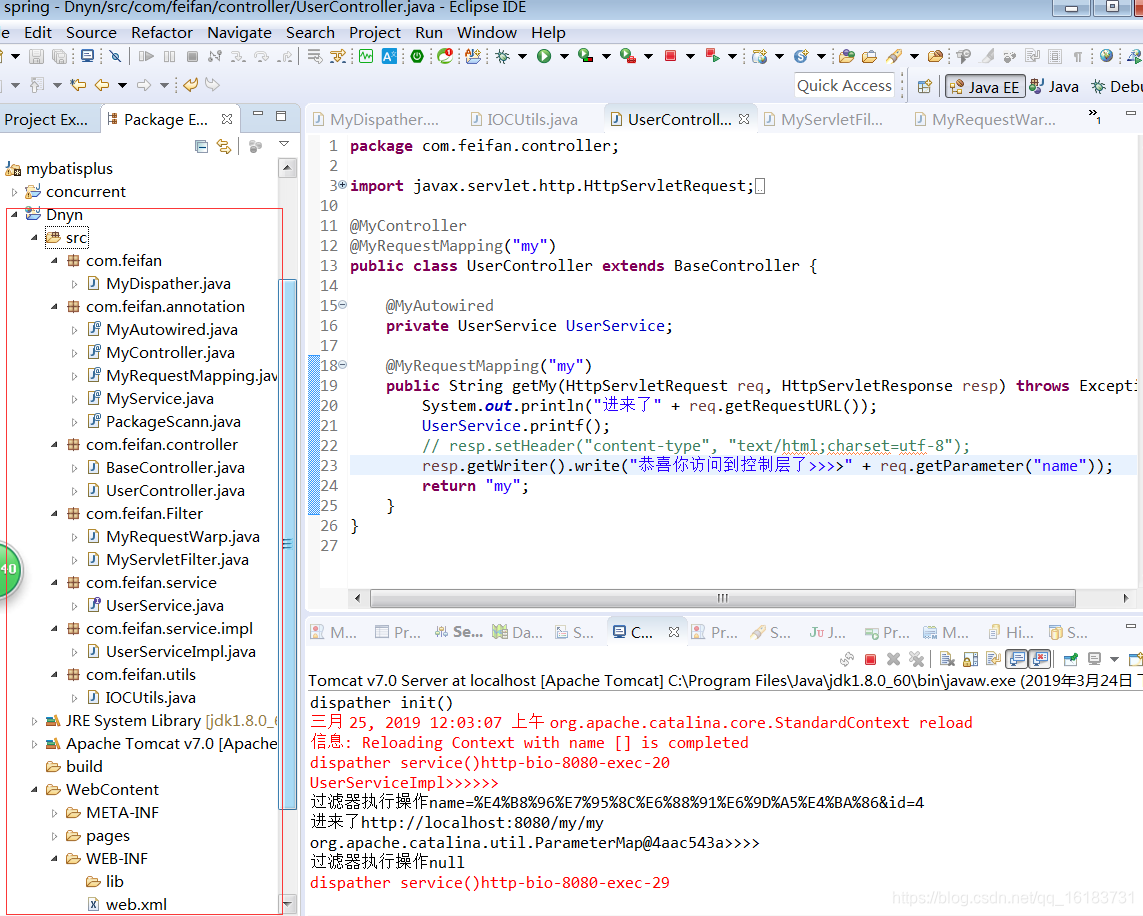Toggle Show Console on standard output change

coord(1016,659)
